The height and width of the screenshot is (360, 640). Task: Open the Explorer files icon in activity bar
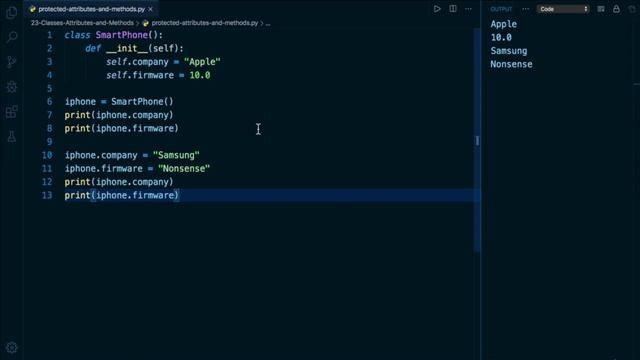point(12,12)
